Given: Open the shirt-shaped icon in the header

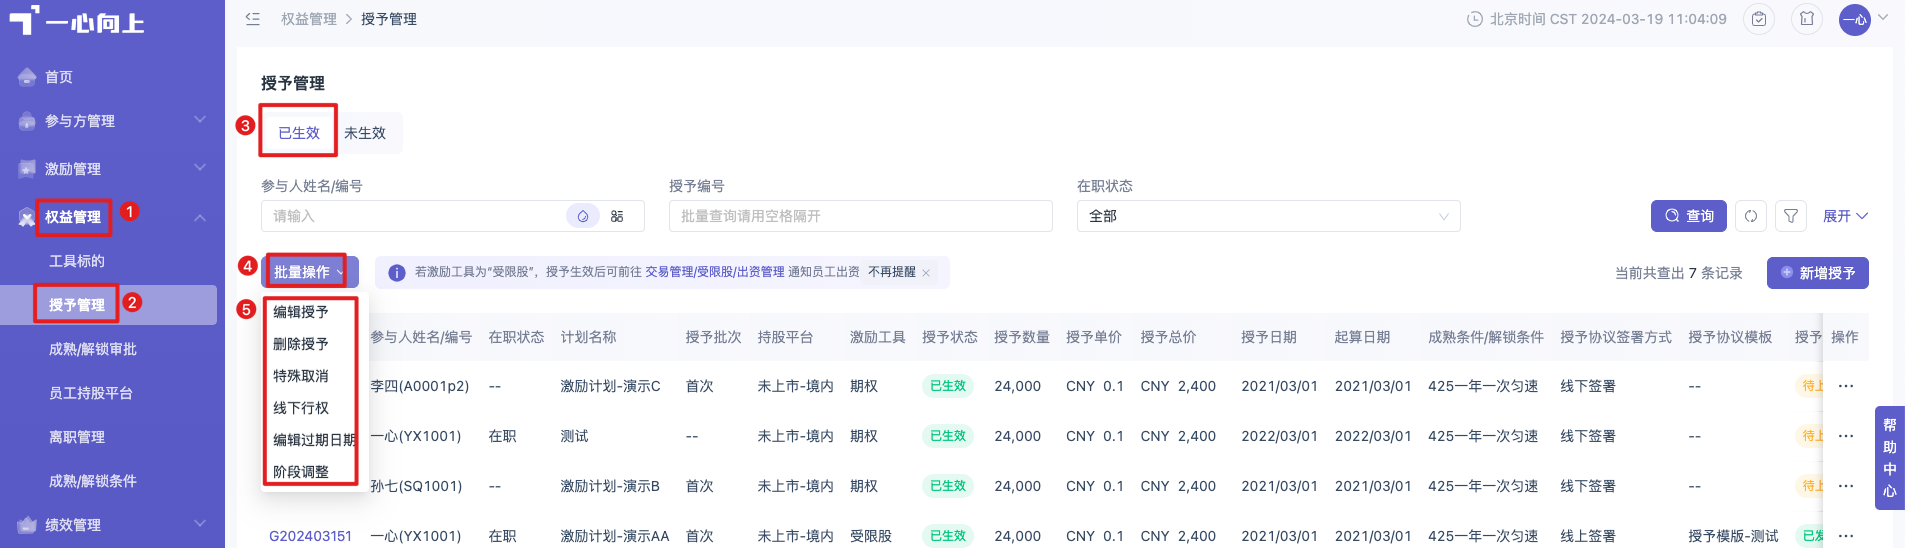Looking at the screenshot, I should [1807, 19].
